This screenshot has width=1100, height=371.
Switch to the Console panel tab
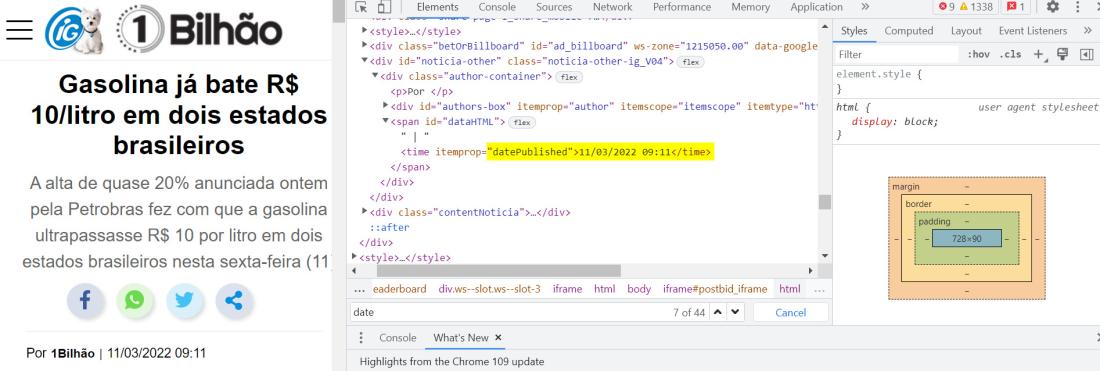(497, 7)
